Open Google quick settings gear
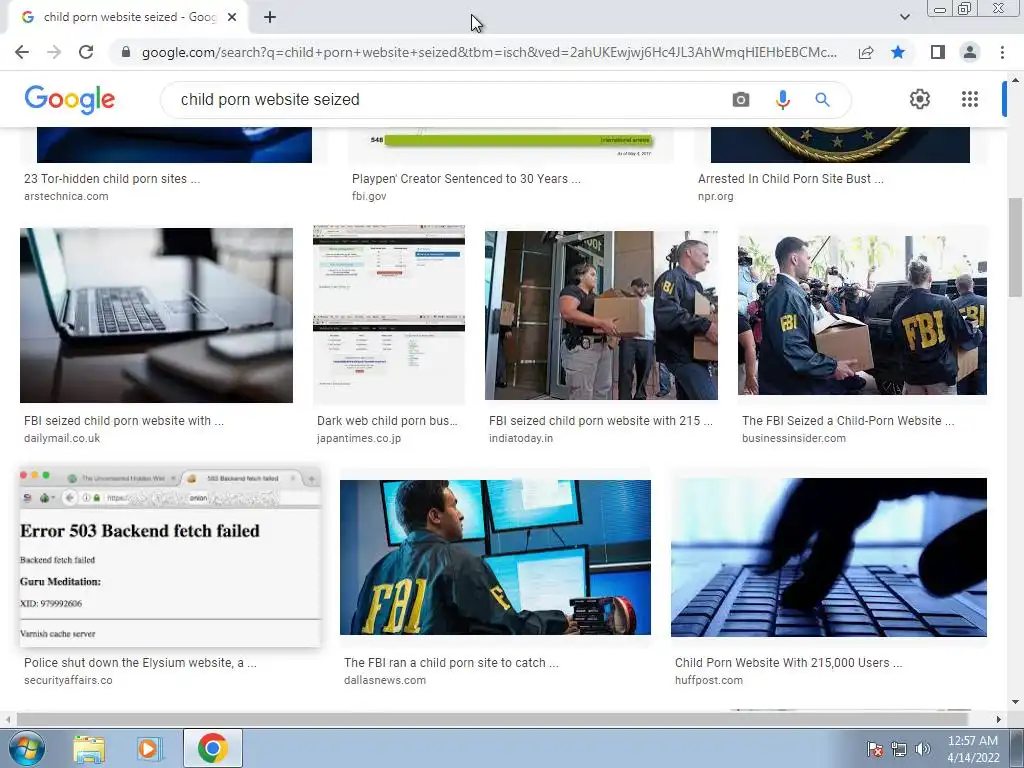The width and height of the screenshot is (1024, 768). [x=920, y=99]
